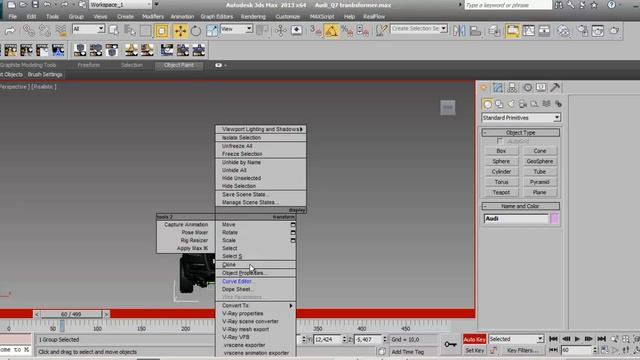Click the Select Object tool icon
Viewport: 640px width, 360px height.
point(113,30)
